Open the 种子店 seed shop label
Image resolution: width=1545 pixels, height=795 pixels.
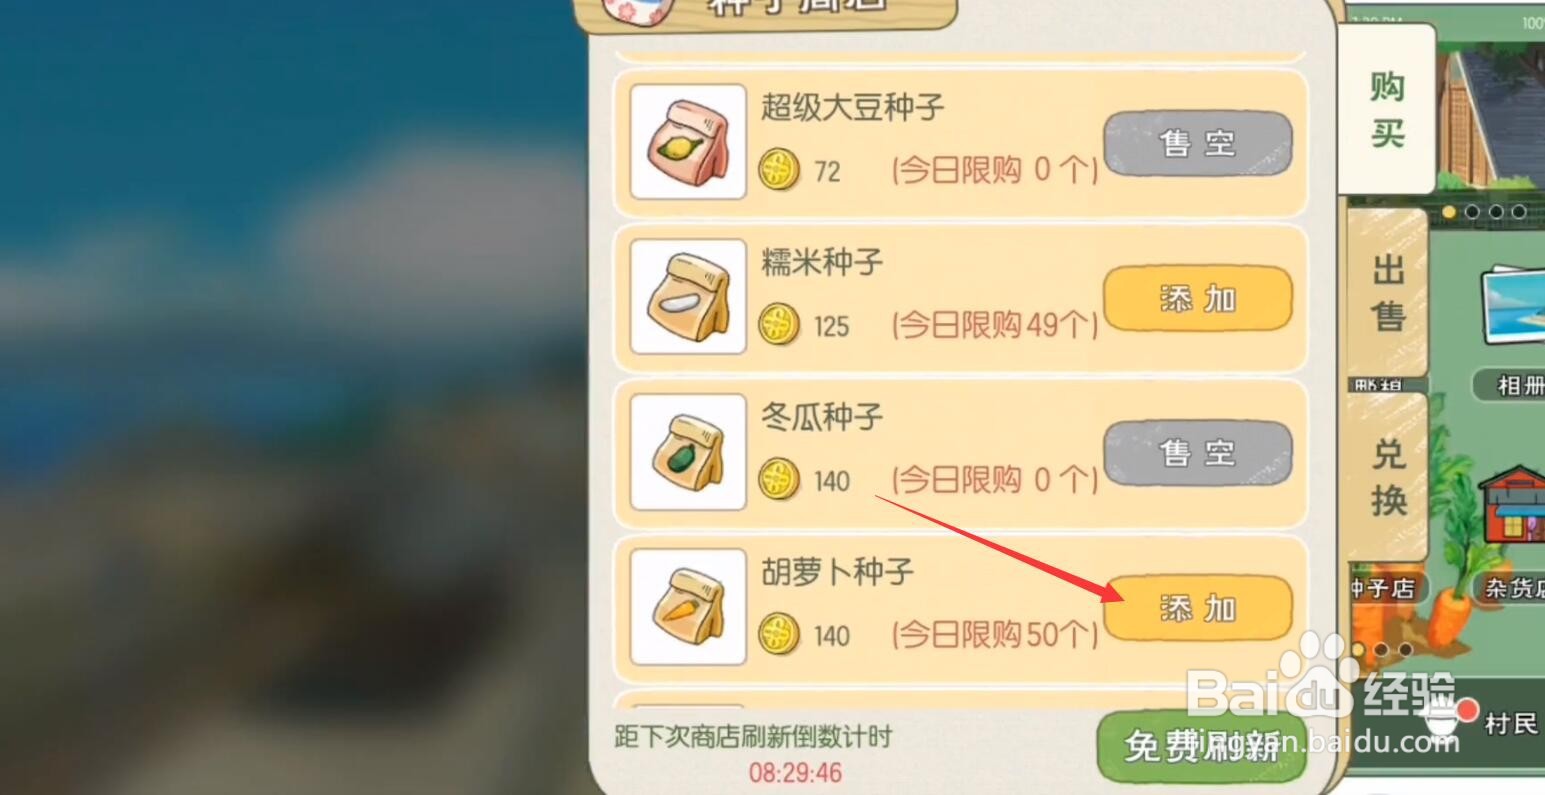coord(1384,588)
